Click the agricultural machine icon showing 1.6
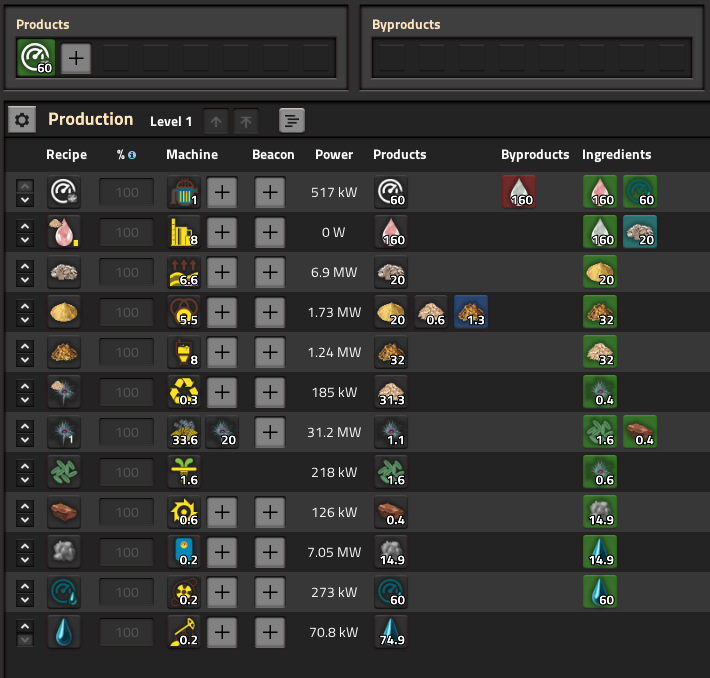Screen dimensions: 710x678 [184, 472]
